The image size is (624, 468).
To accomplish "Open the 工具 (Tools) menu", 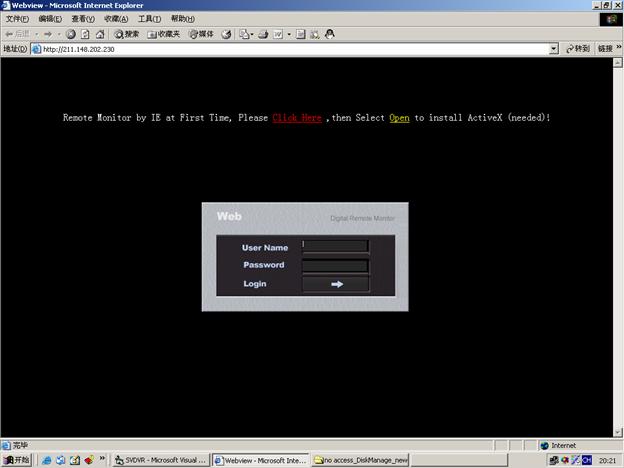I will coord(149,19).
